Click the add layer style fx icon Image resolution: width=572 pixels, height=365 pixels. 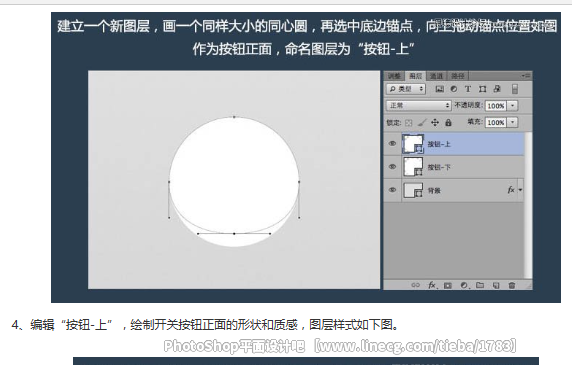click(x=432, y=285)
